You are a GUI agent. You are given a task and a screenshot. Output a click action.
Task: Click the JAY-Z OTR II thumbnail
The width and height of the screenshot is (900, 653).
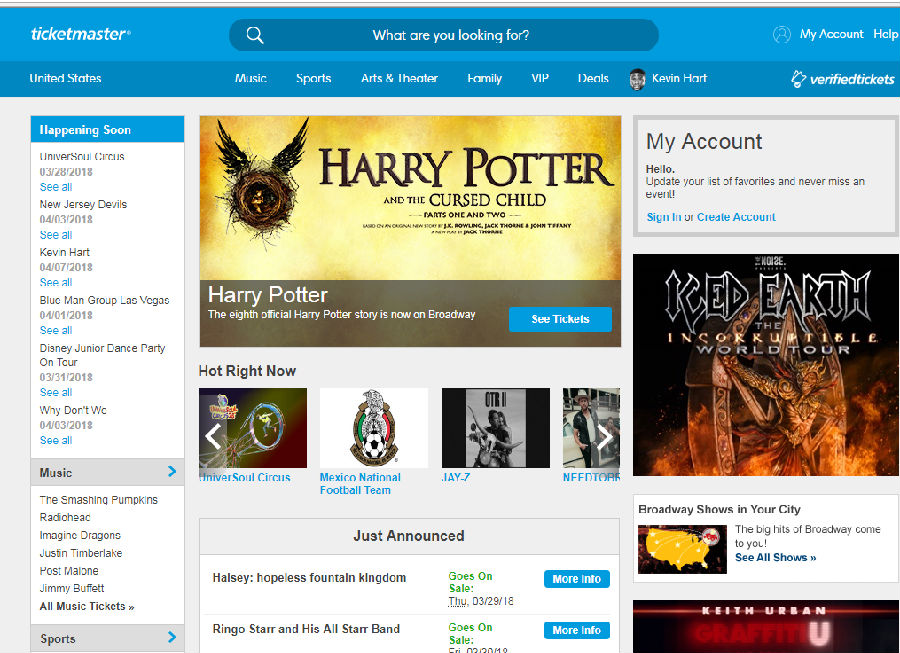(496, 428)
